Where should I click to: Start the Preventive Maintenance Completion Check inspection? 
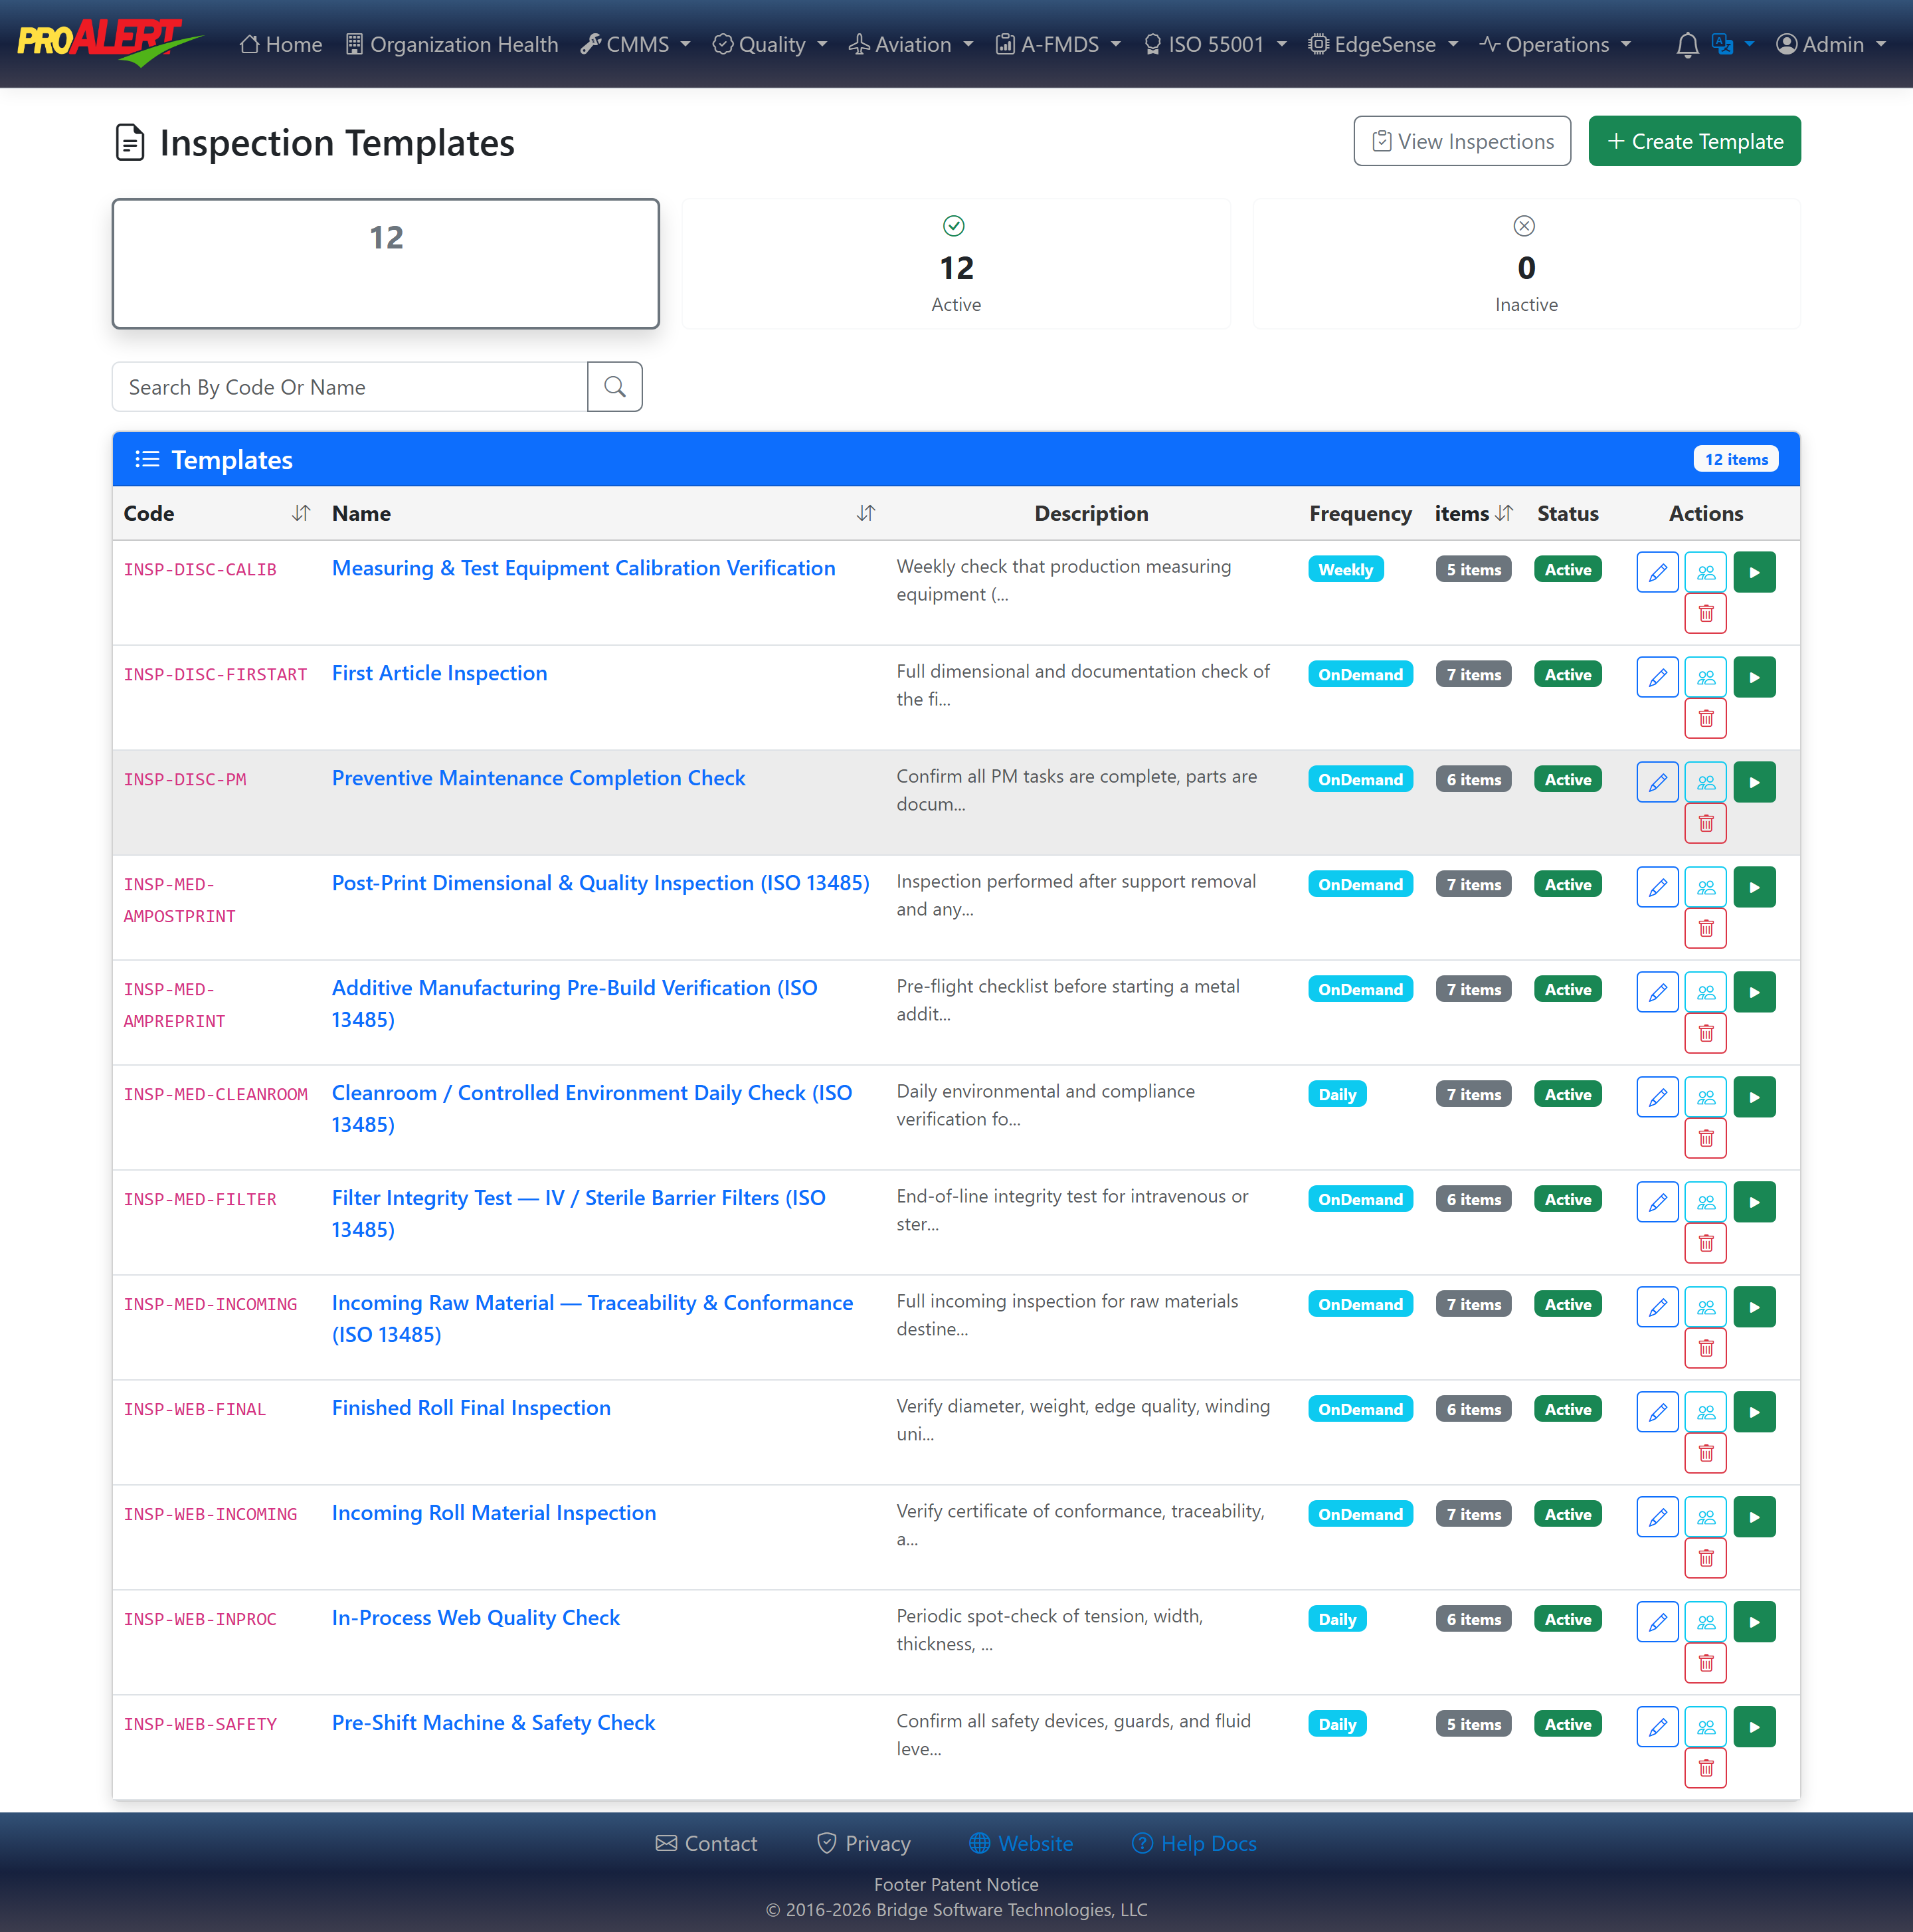(x=1754, y=782)
